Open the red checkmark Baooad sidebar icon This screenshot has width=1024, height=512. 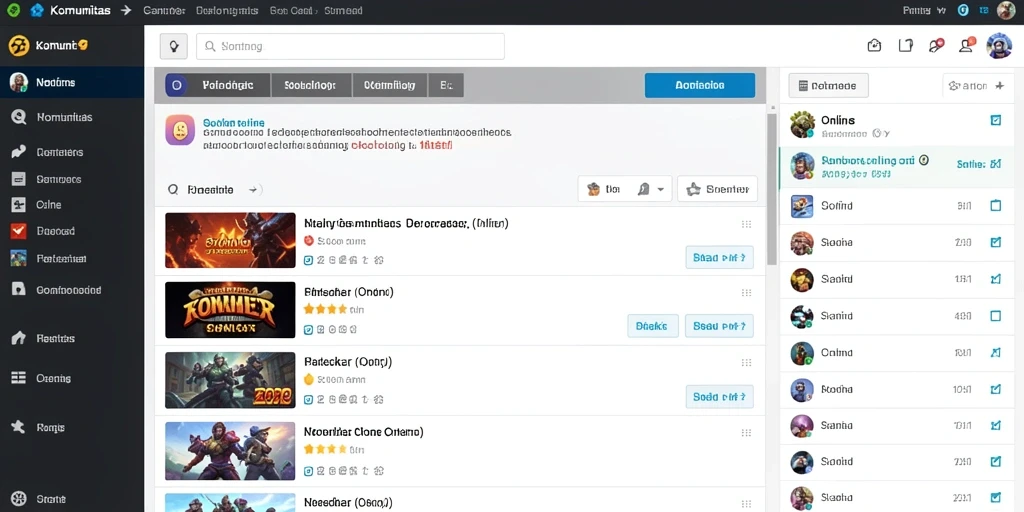pos(18,231)
